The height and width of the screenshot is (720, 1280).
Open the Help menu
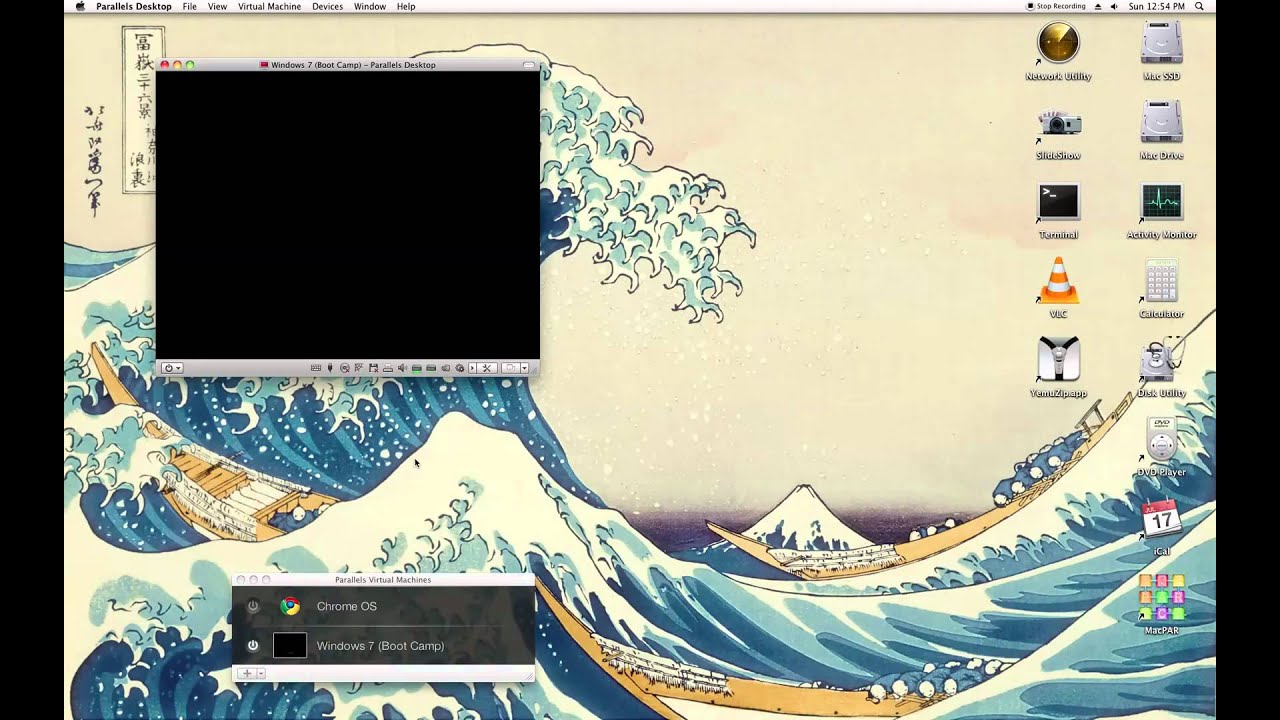pos(406,6)
